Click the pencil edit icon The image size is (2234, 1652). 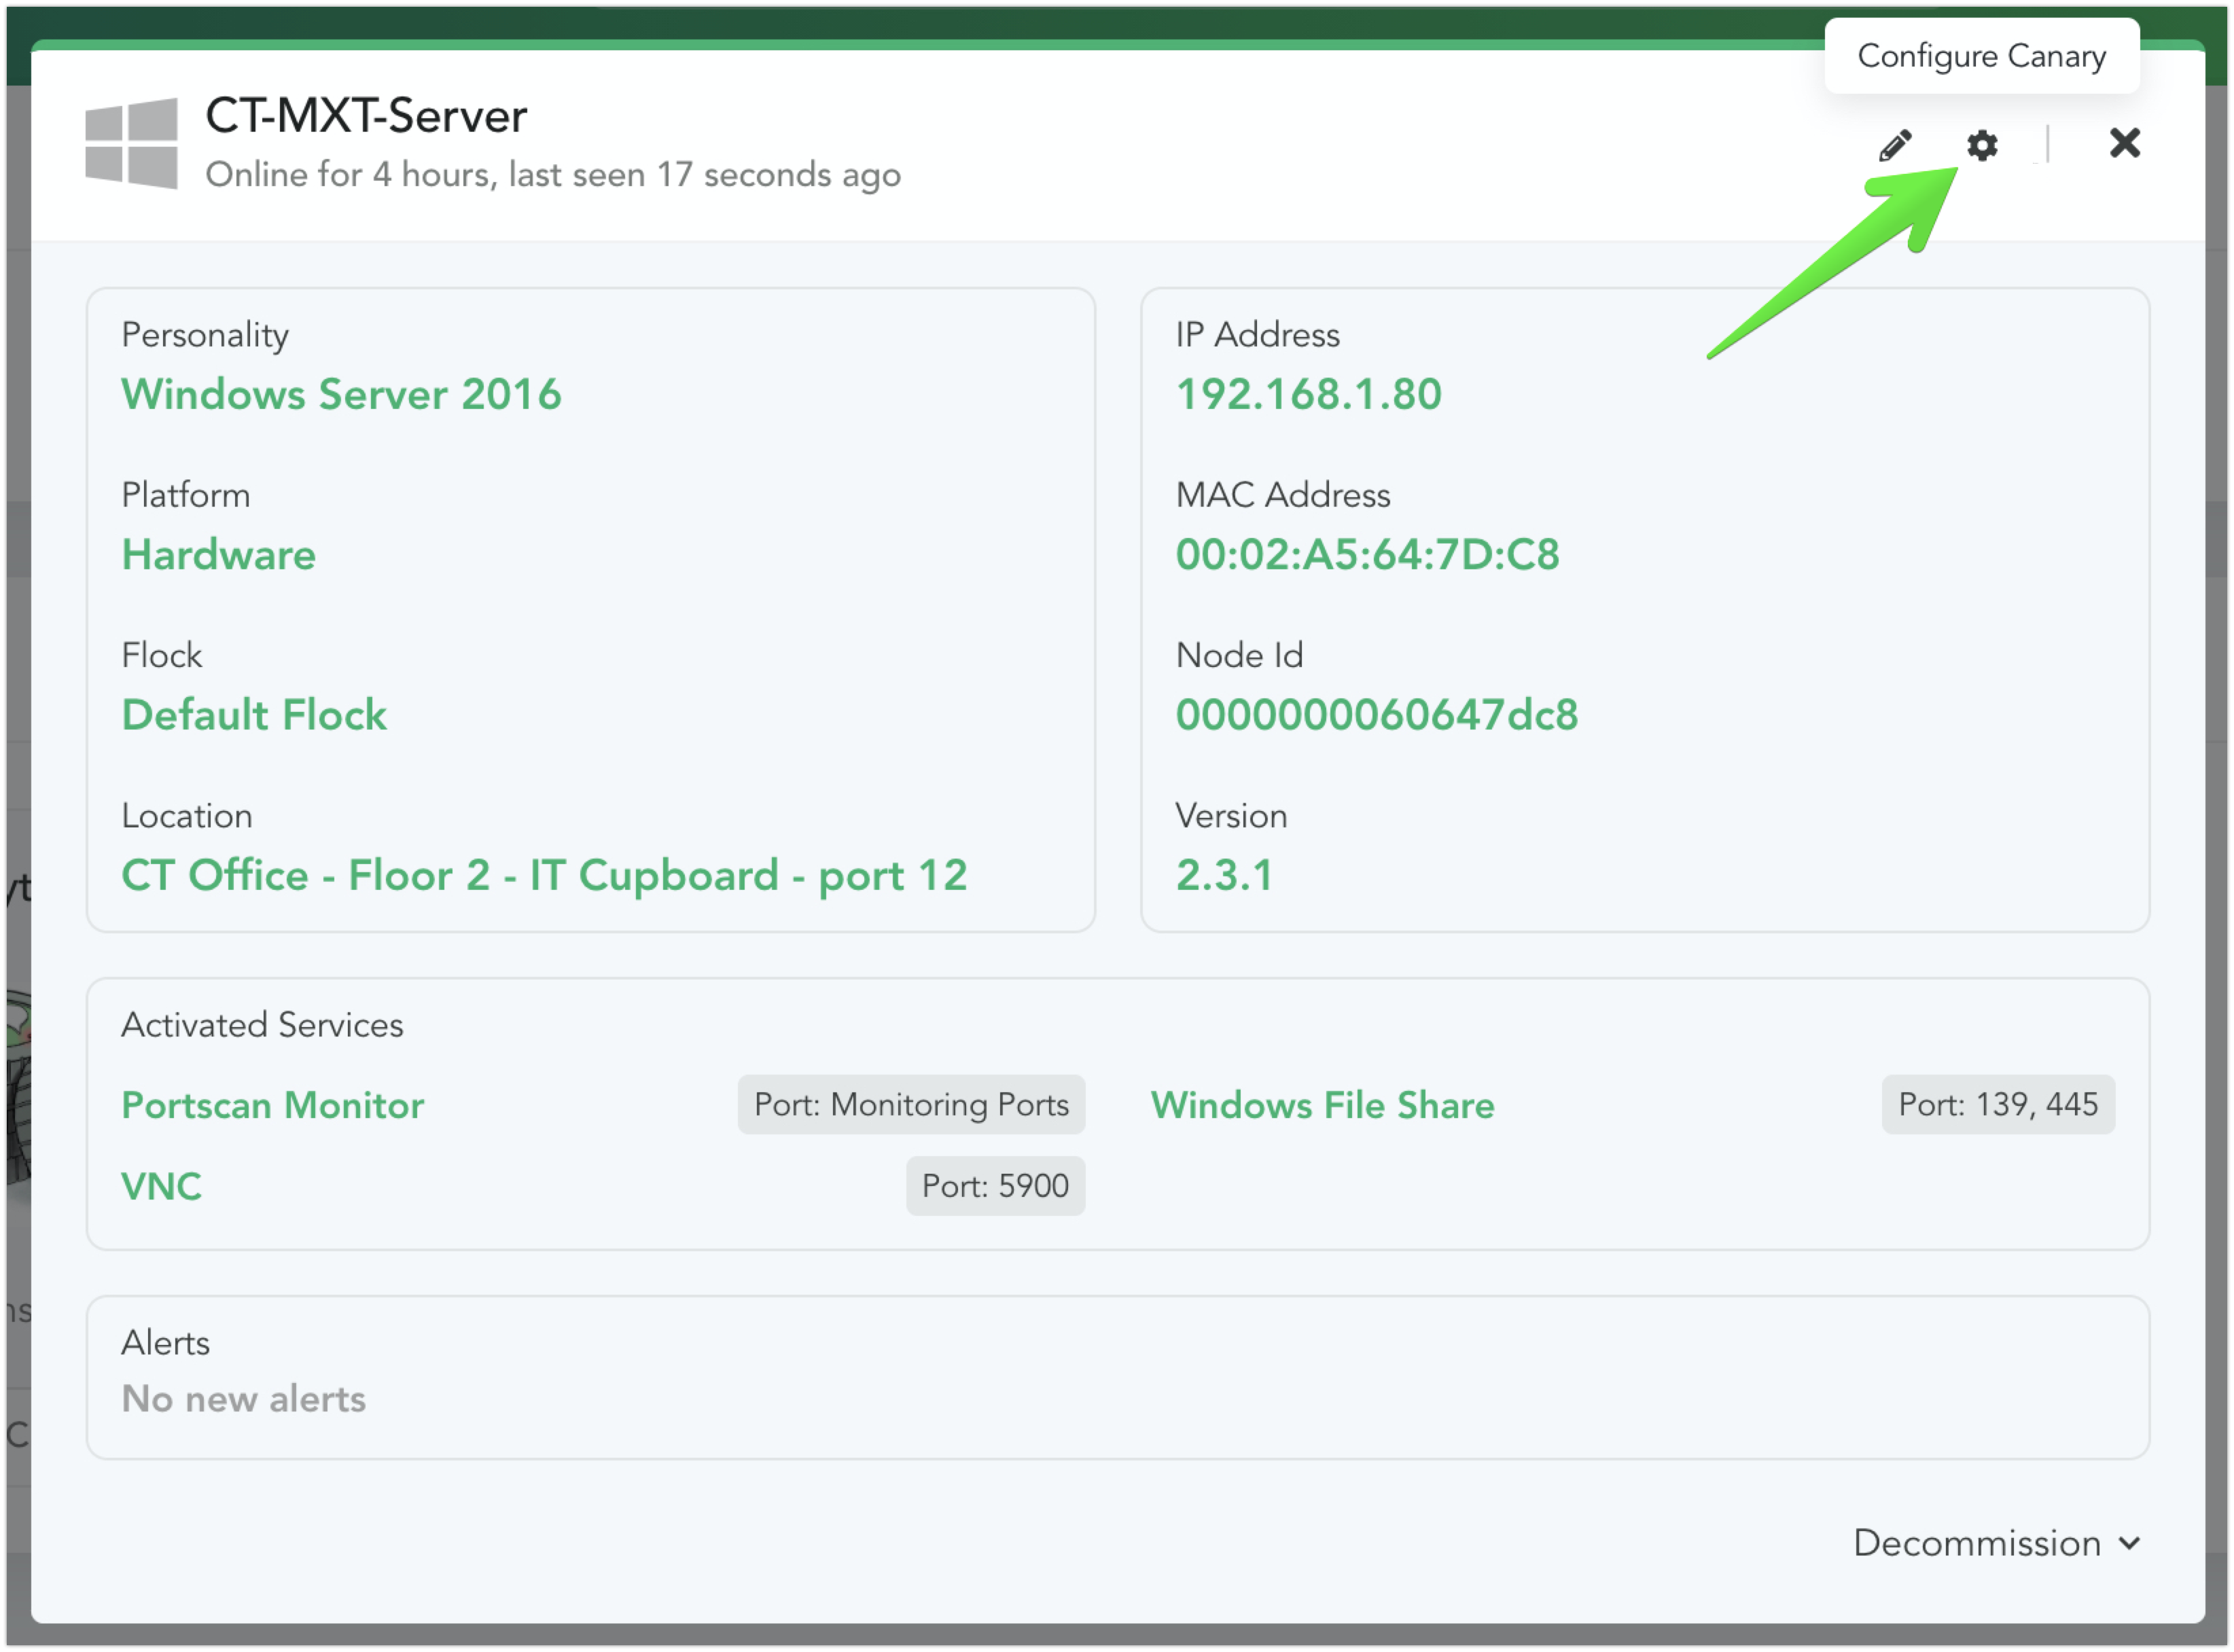(x=1895, y=146)
